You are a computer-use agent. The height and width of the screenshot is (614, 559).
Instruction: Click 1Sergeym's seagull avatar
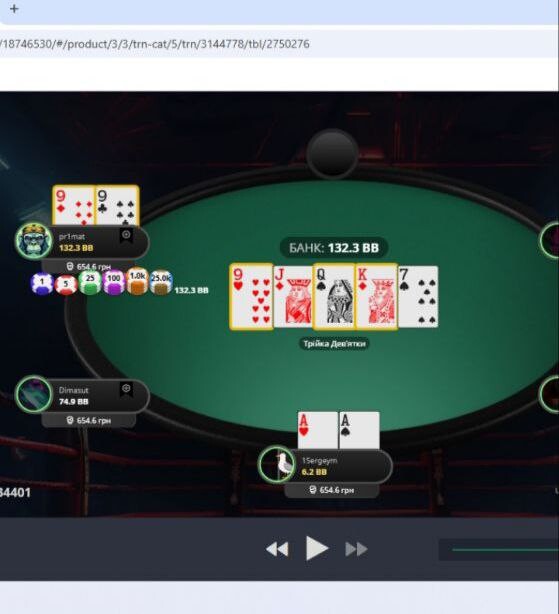click(276, 464)
